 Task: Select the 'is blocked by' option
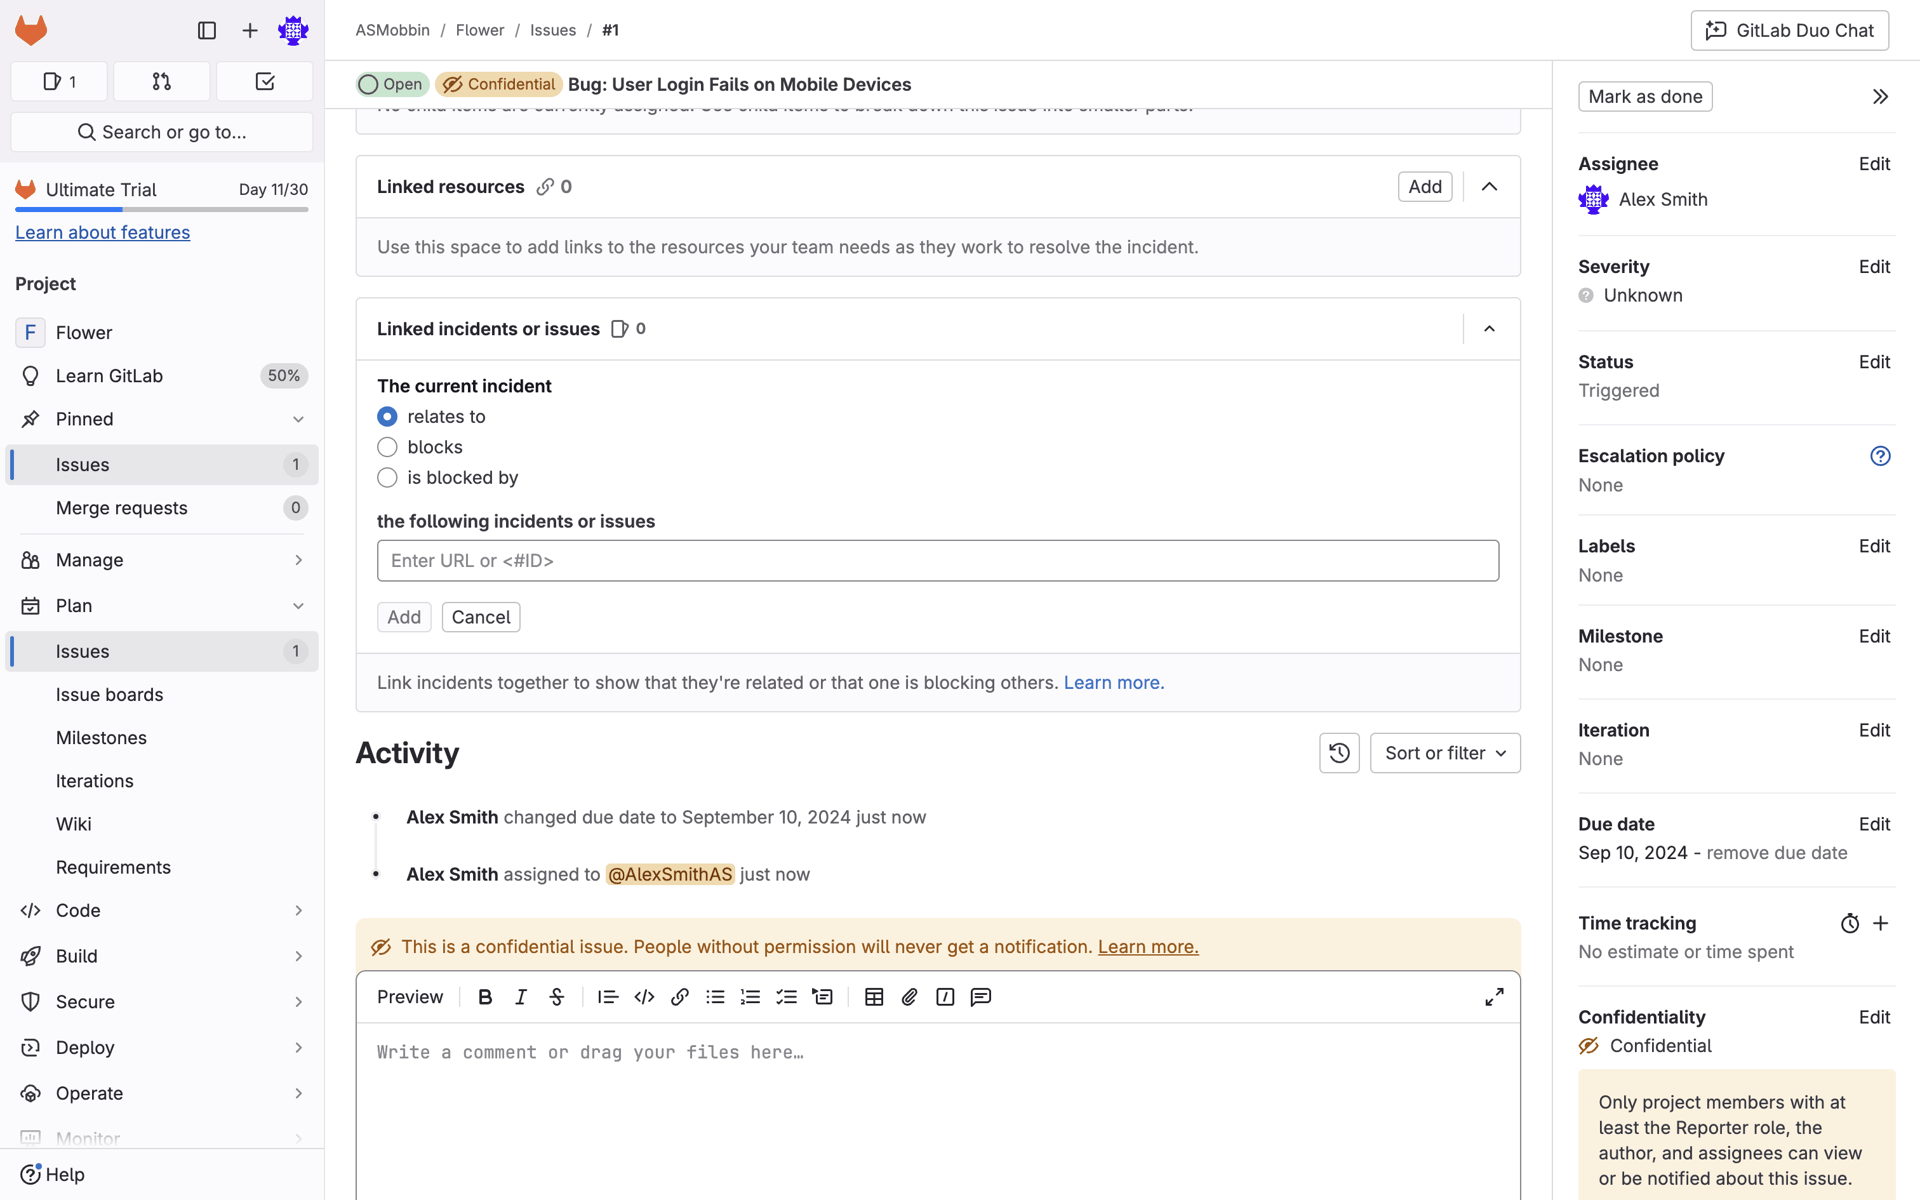387,478
